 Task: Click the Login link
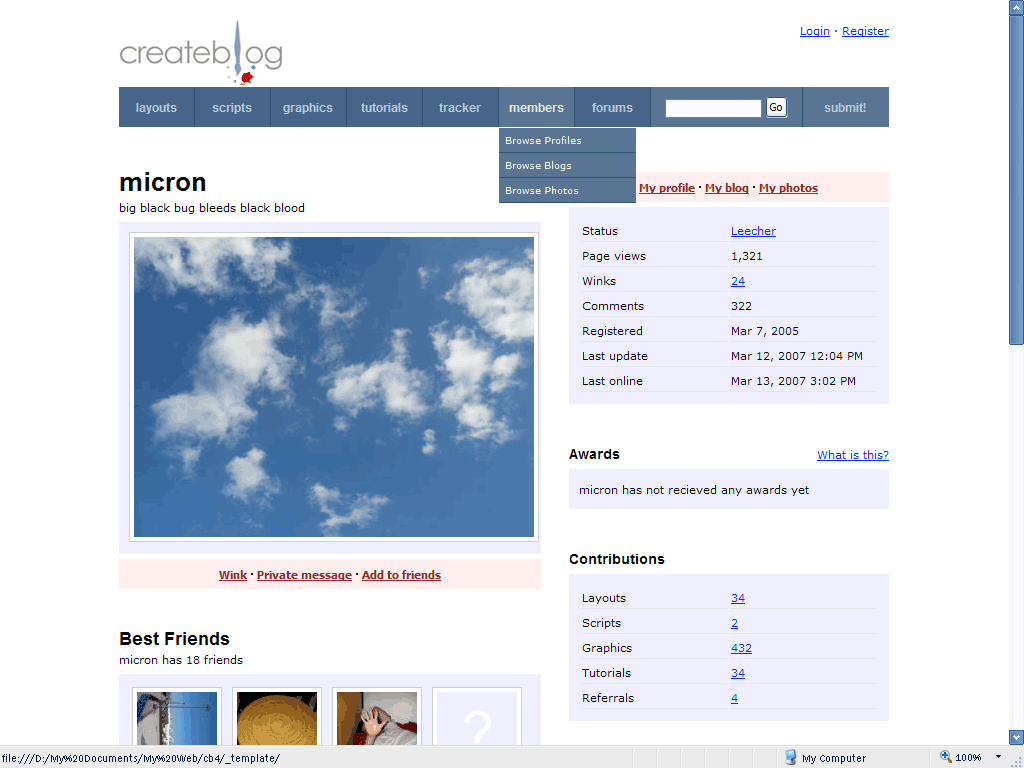click(814, 31)
